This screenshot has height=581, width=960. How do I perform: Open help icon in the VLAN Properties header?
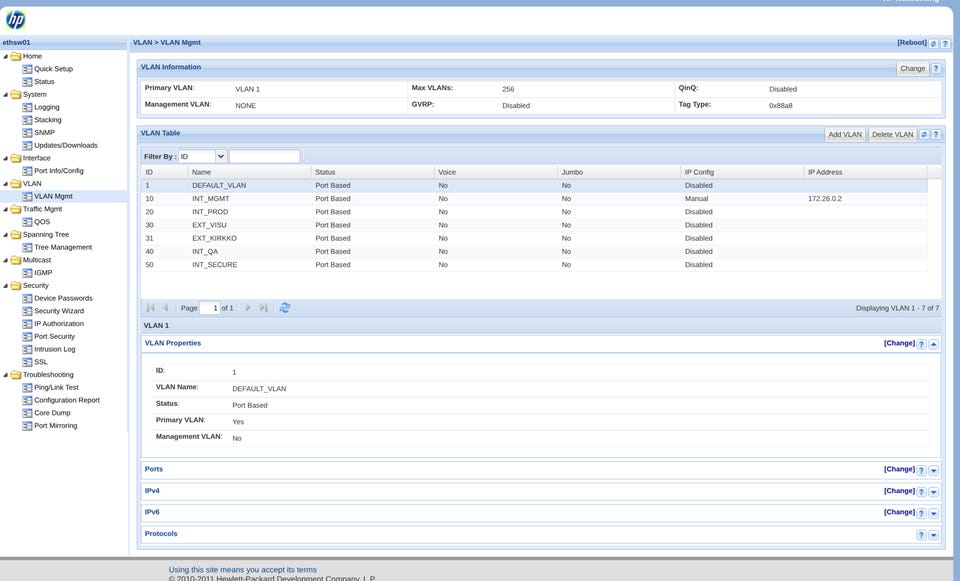click(921, 344)
